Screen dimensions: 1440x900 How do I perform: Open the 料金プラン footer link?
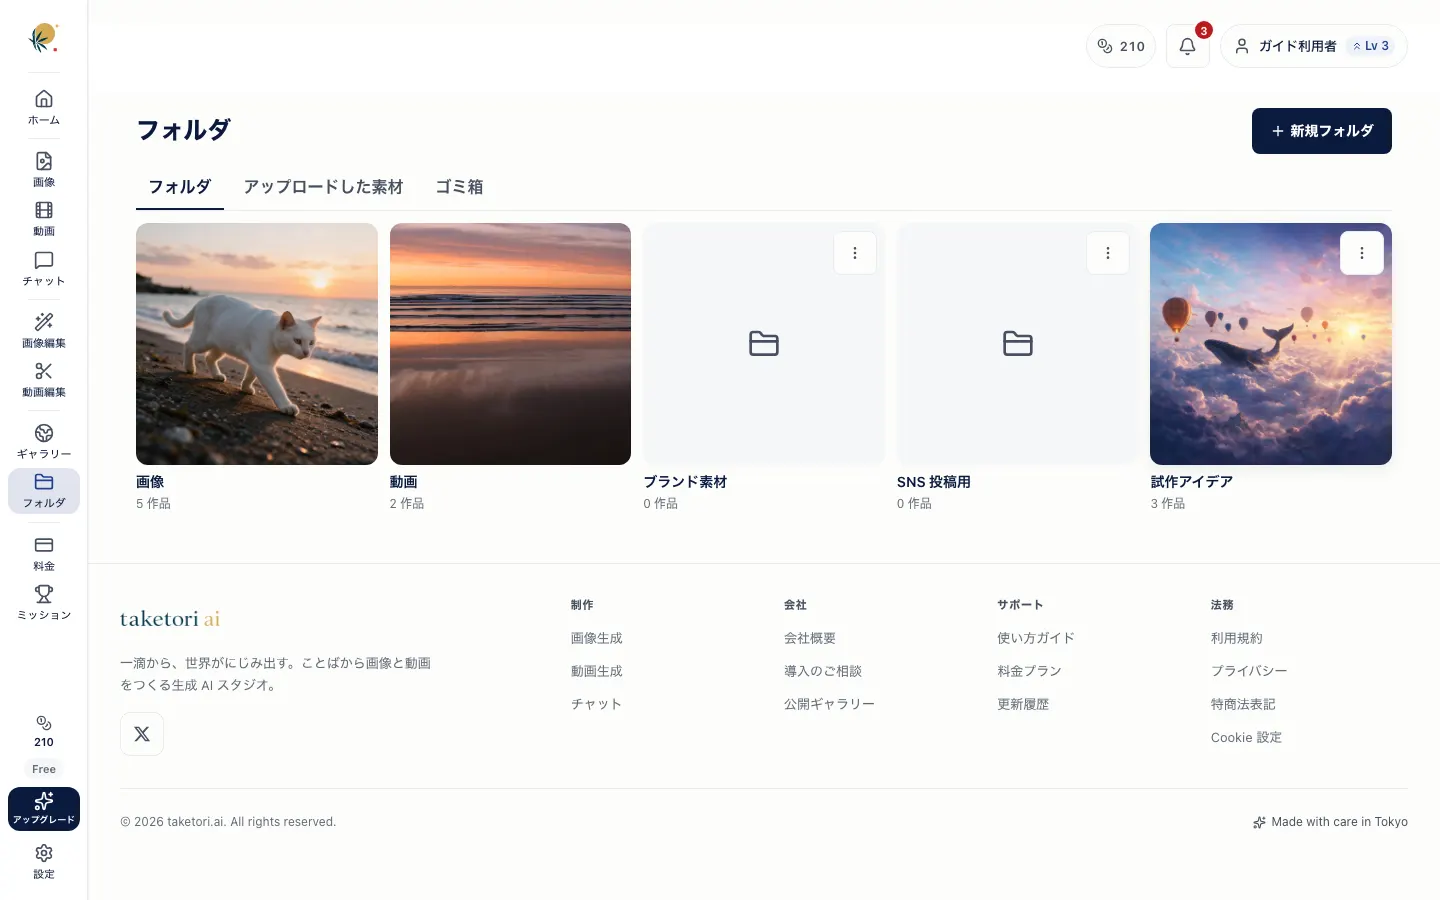[x=1029, y=671]
